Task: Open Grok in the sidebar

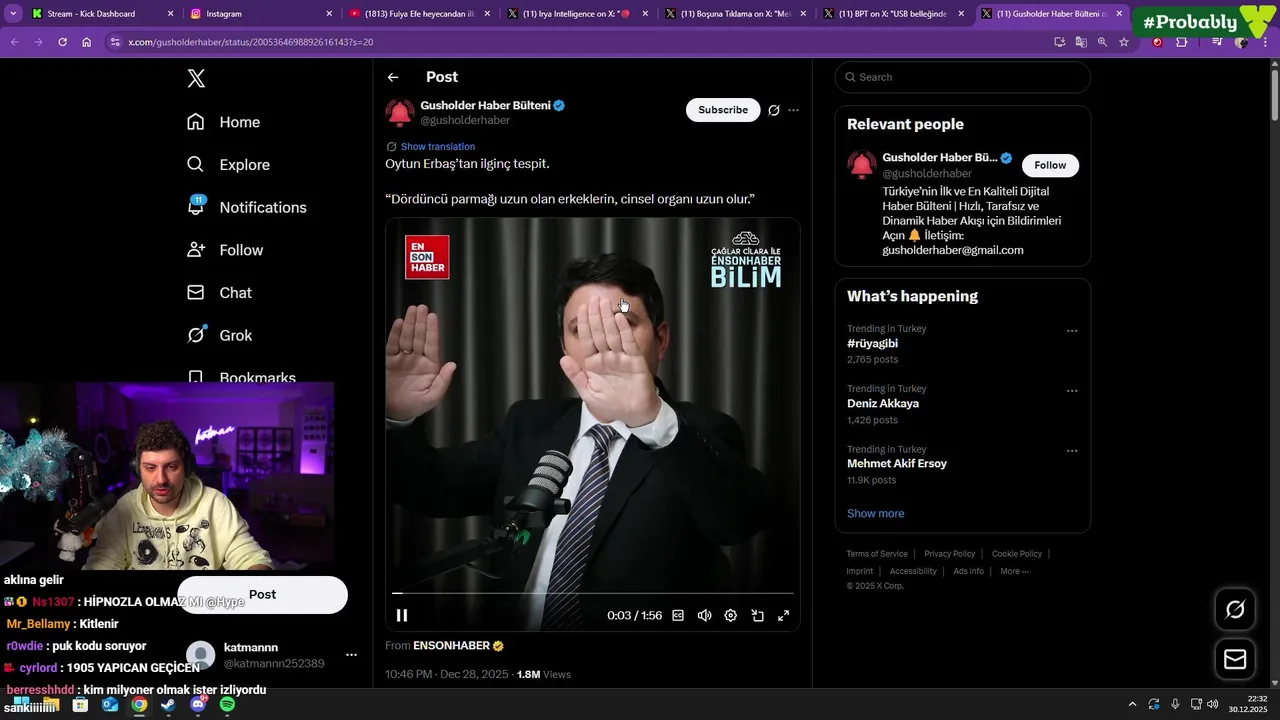Action: click(x=219, y=336)
